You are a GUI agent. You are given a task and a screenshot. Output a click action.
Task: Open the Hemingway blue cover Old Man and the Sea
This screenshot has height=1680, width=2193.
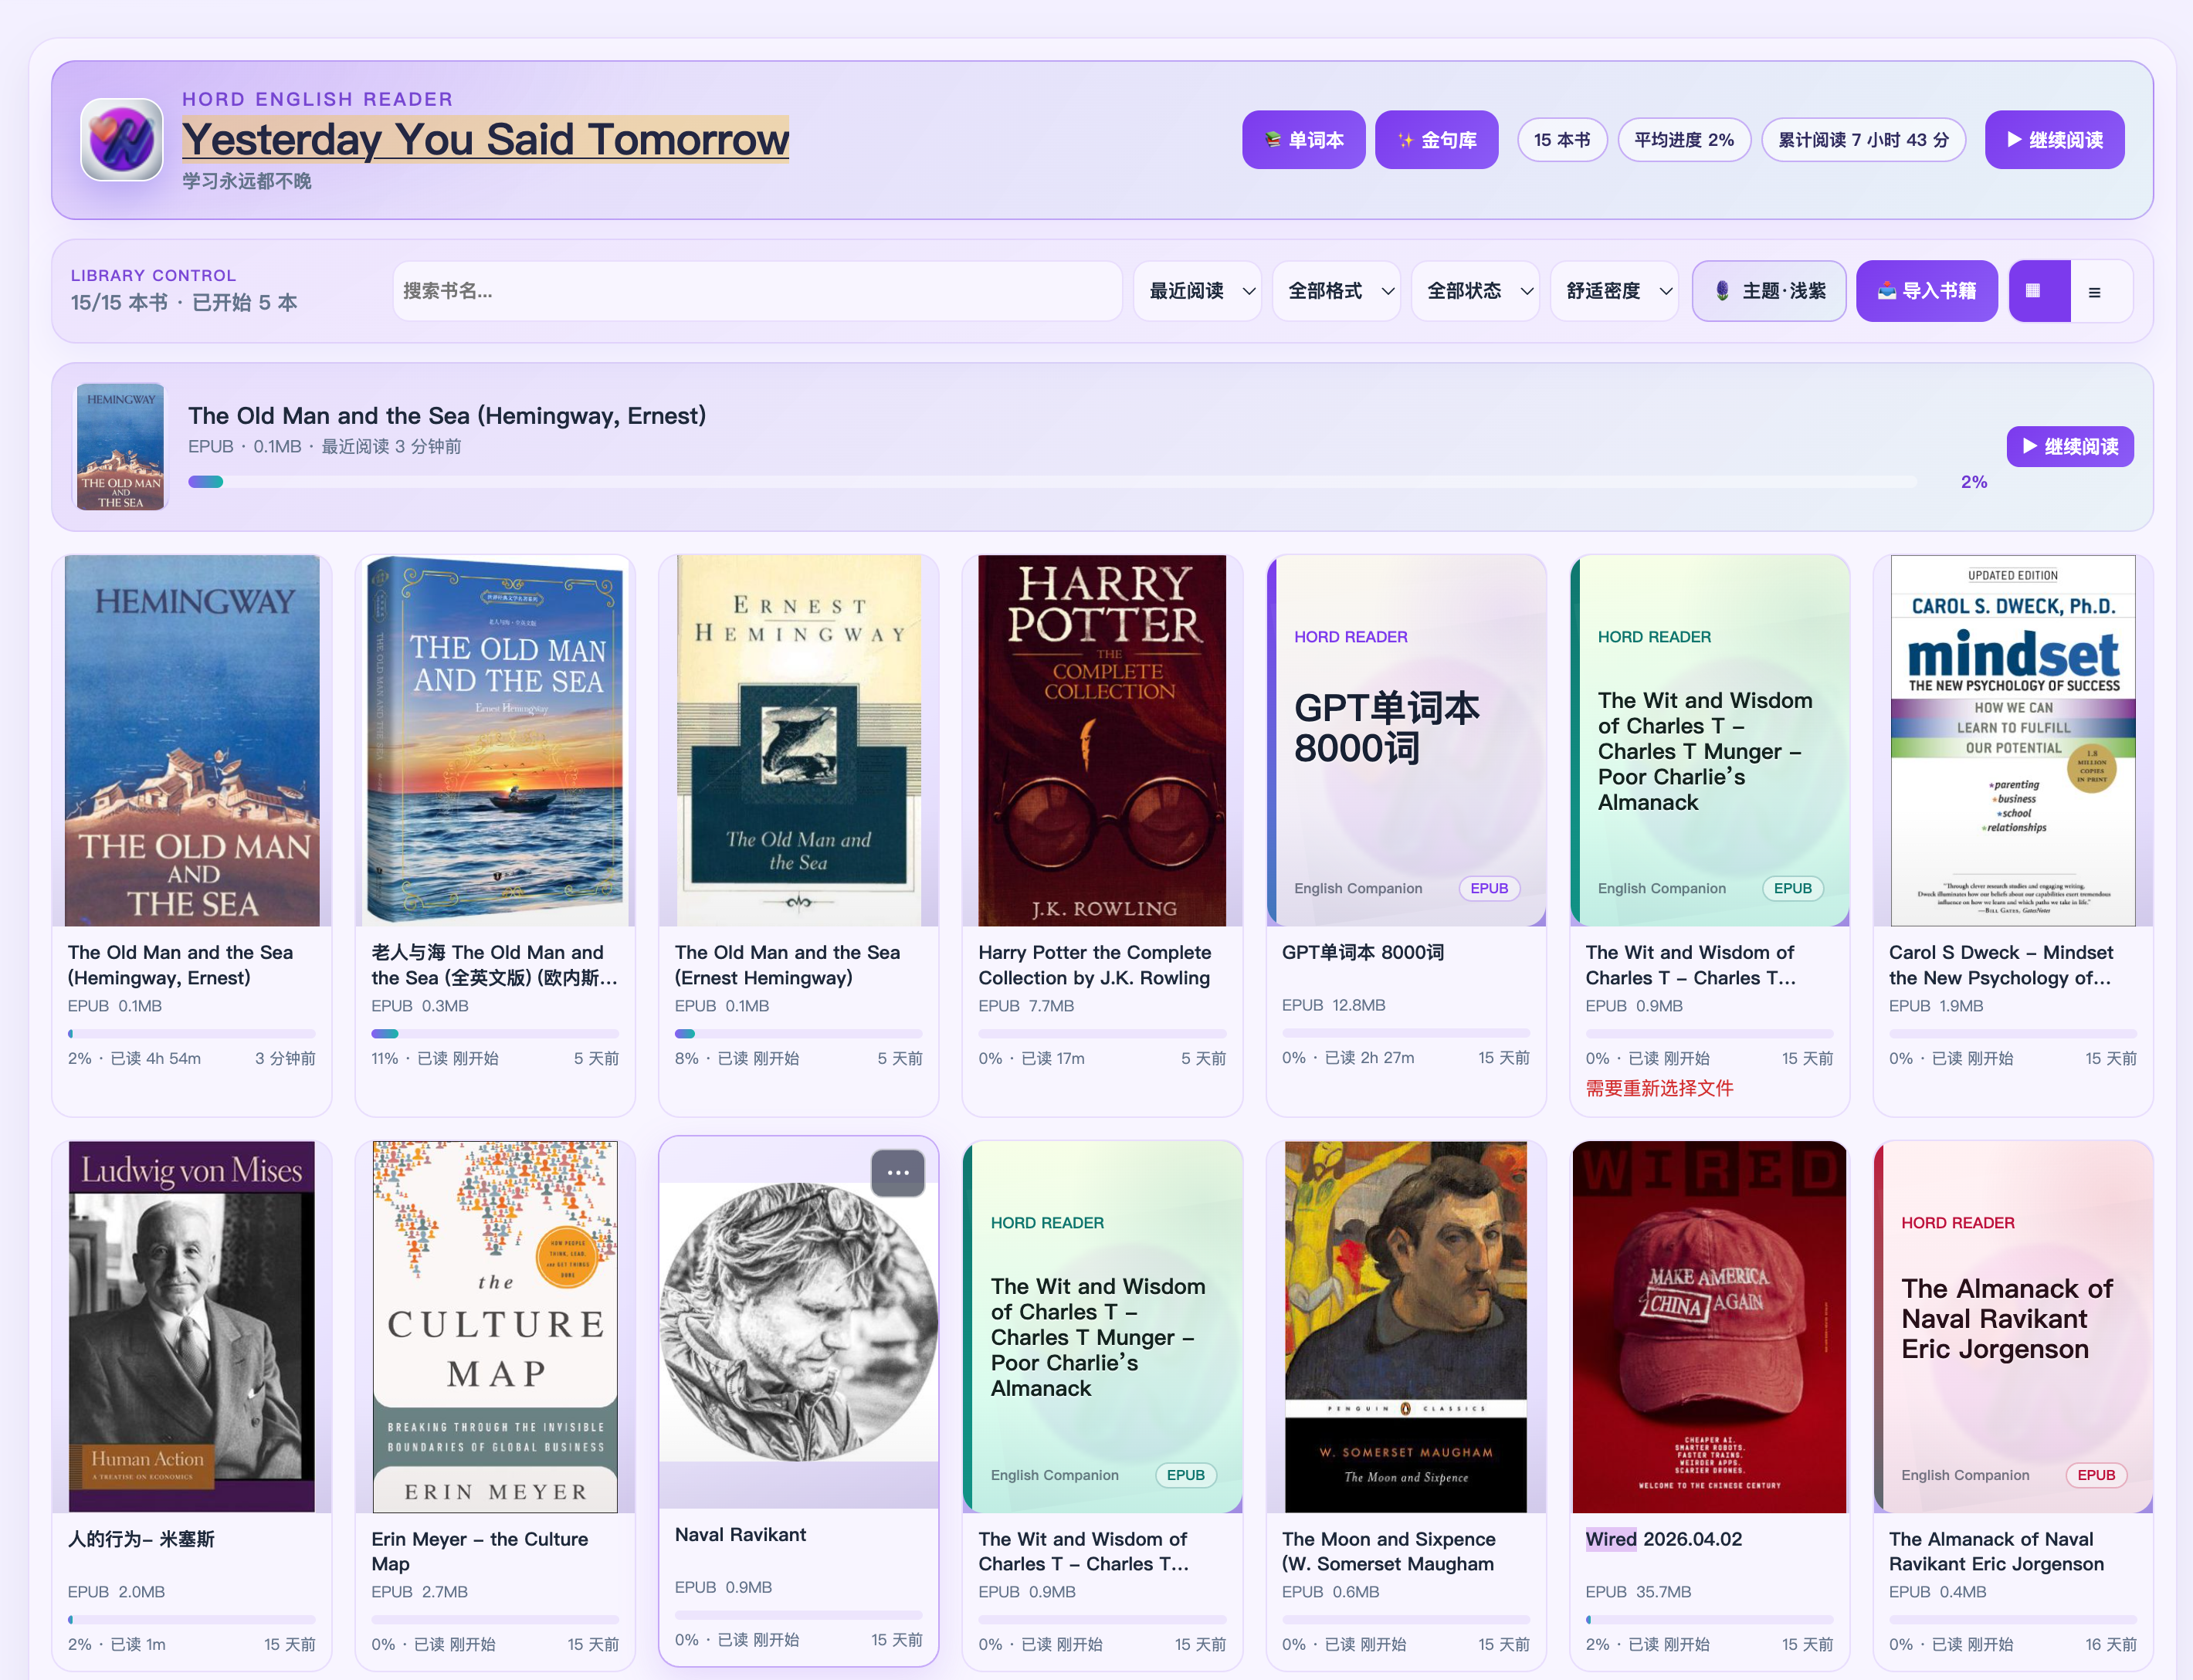tap(192, 741)
